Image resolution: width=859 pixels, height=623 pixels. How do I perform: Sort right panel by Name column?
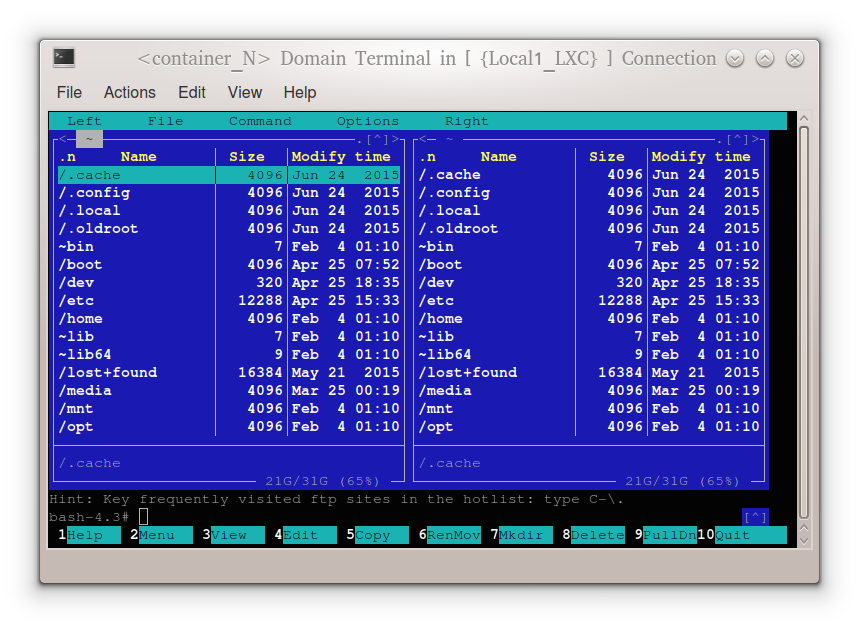(x=499, y=157)
